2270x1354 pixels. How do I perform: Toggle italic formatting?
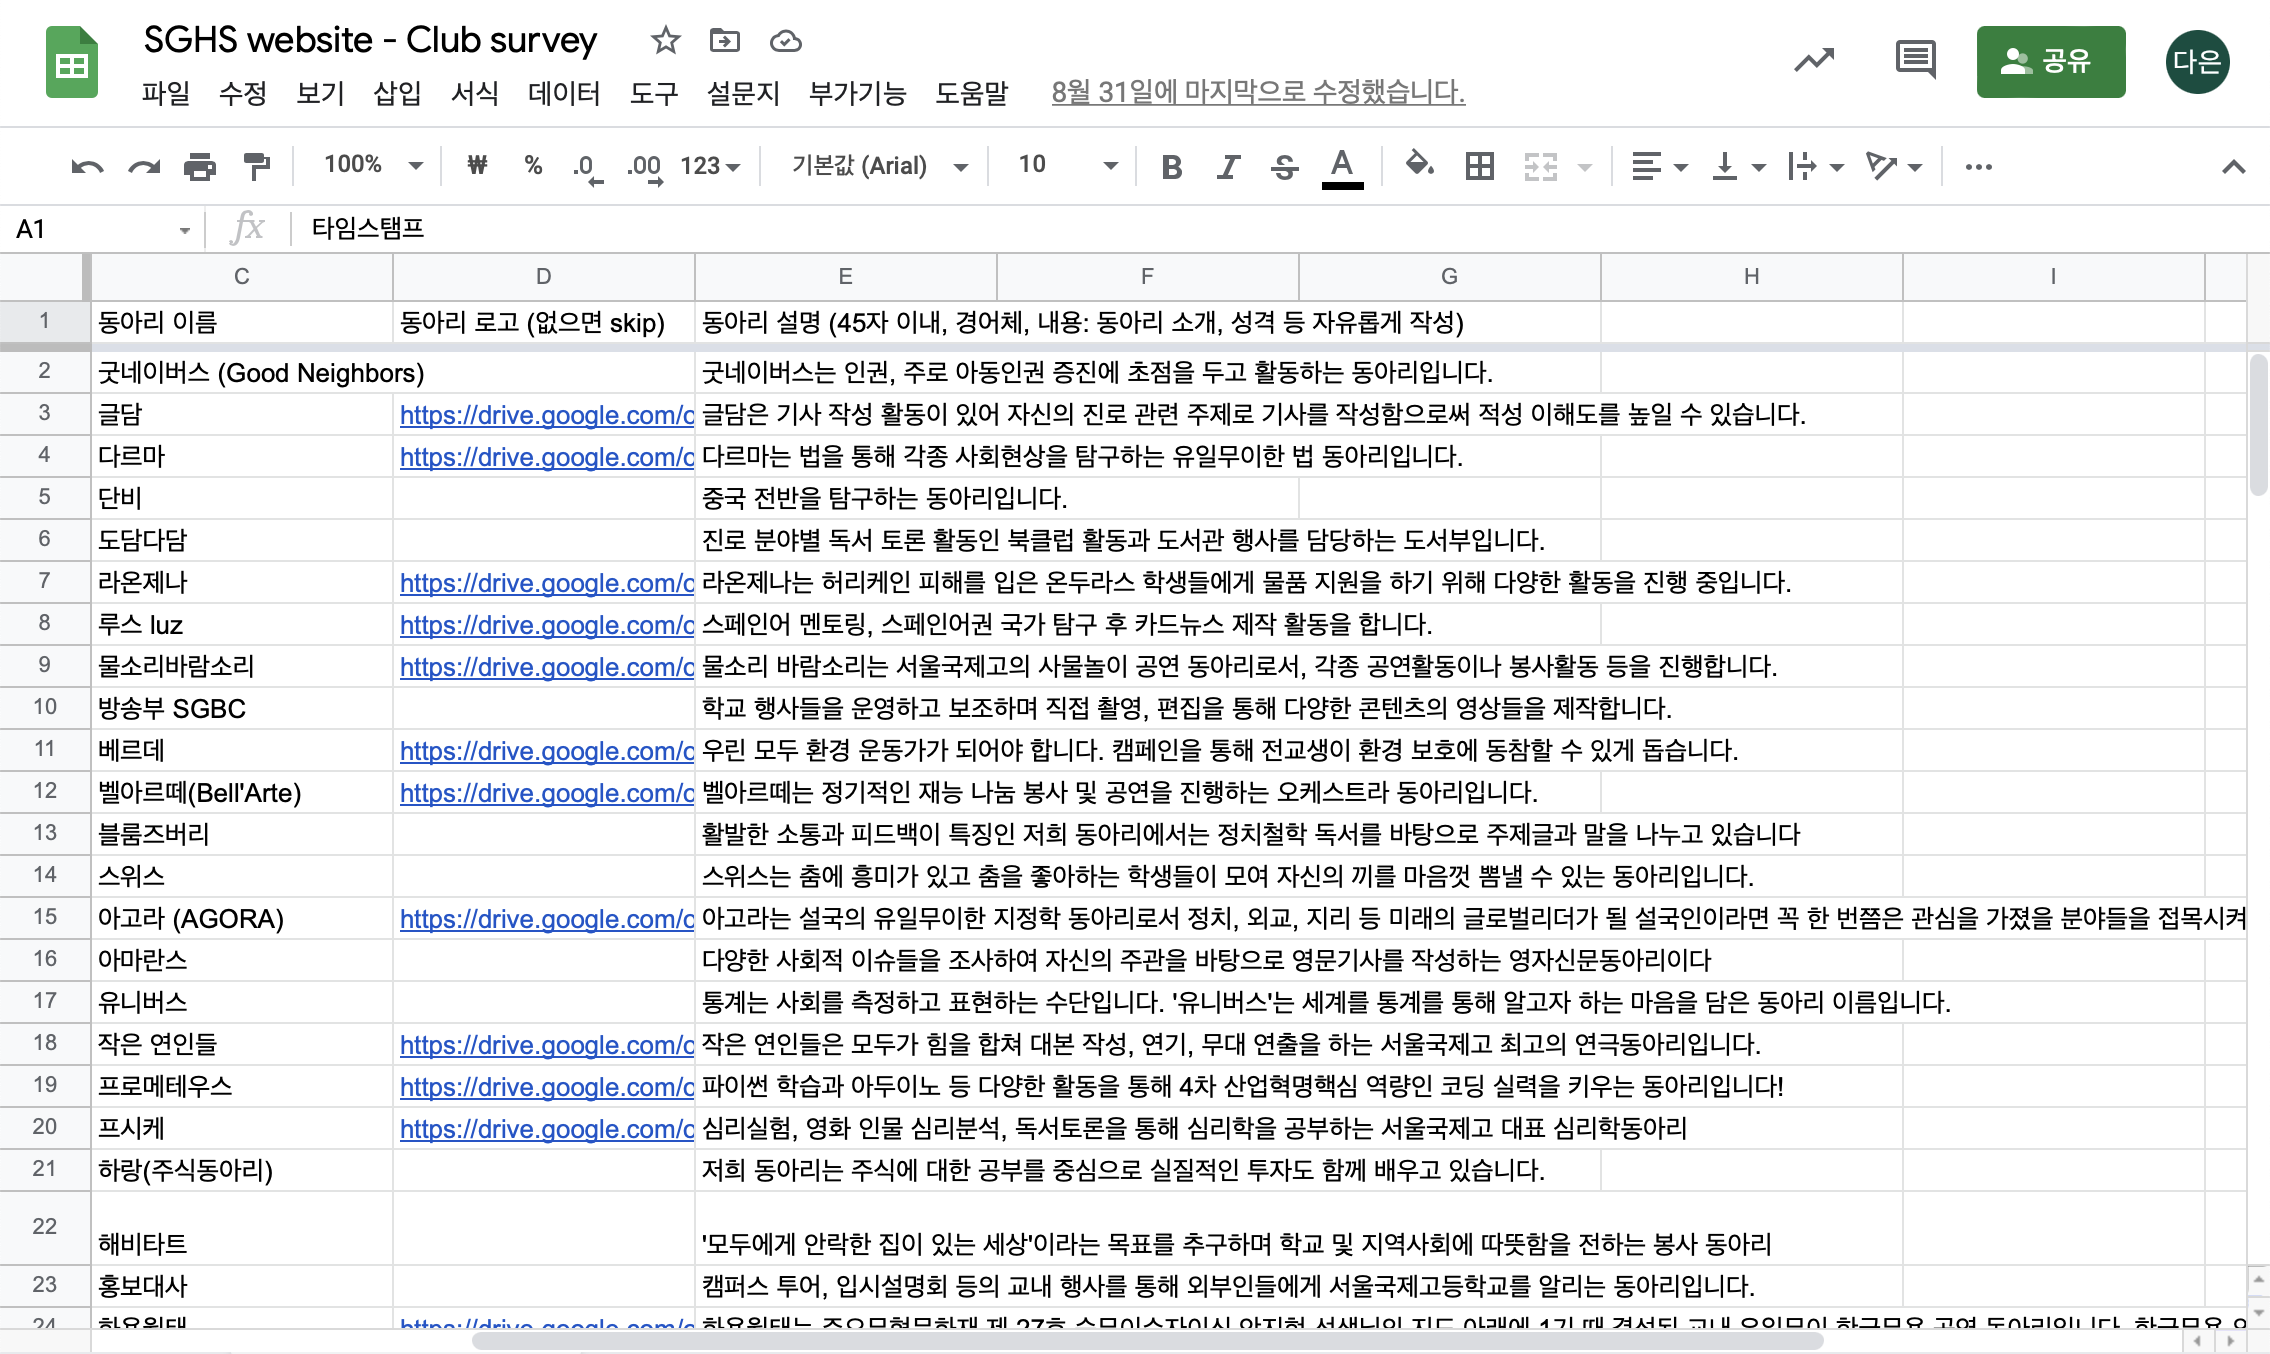1228,166
